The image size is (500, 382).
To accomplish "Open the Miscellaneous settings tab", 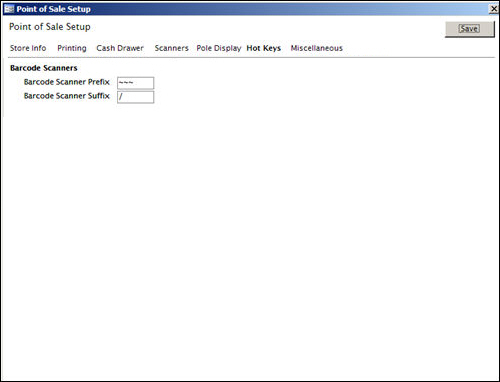I will [317, 48].
